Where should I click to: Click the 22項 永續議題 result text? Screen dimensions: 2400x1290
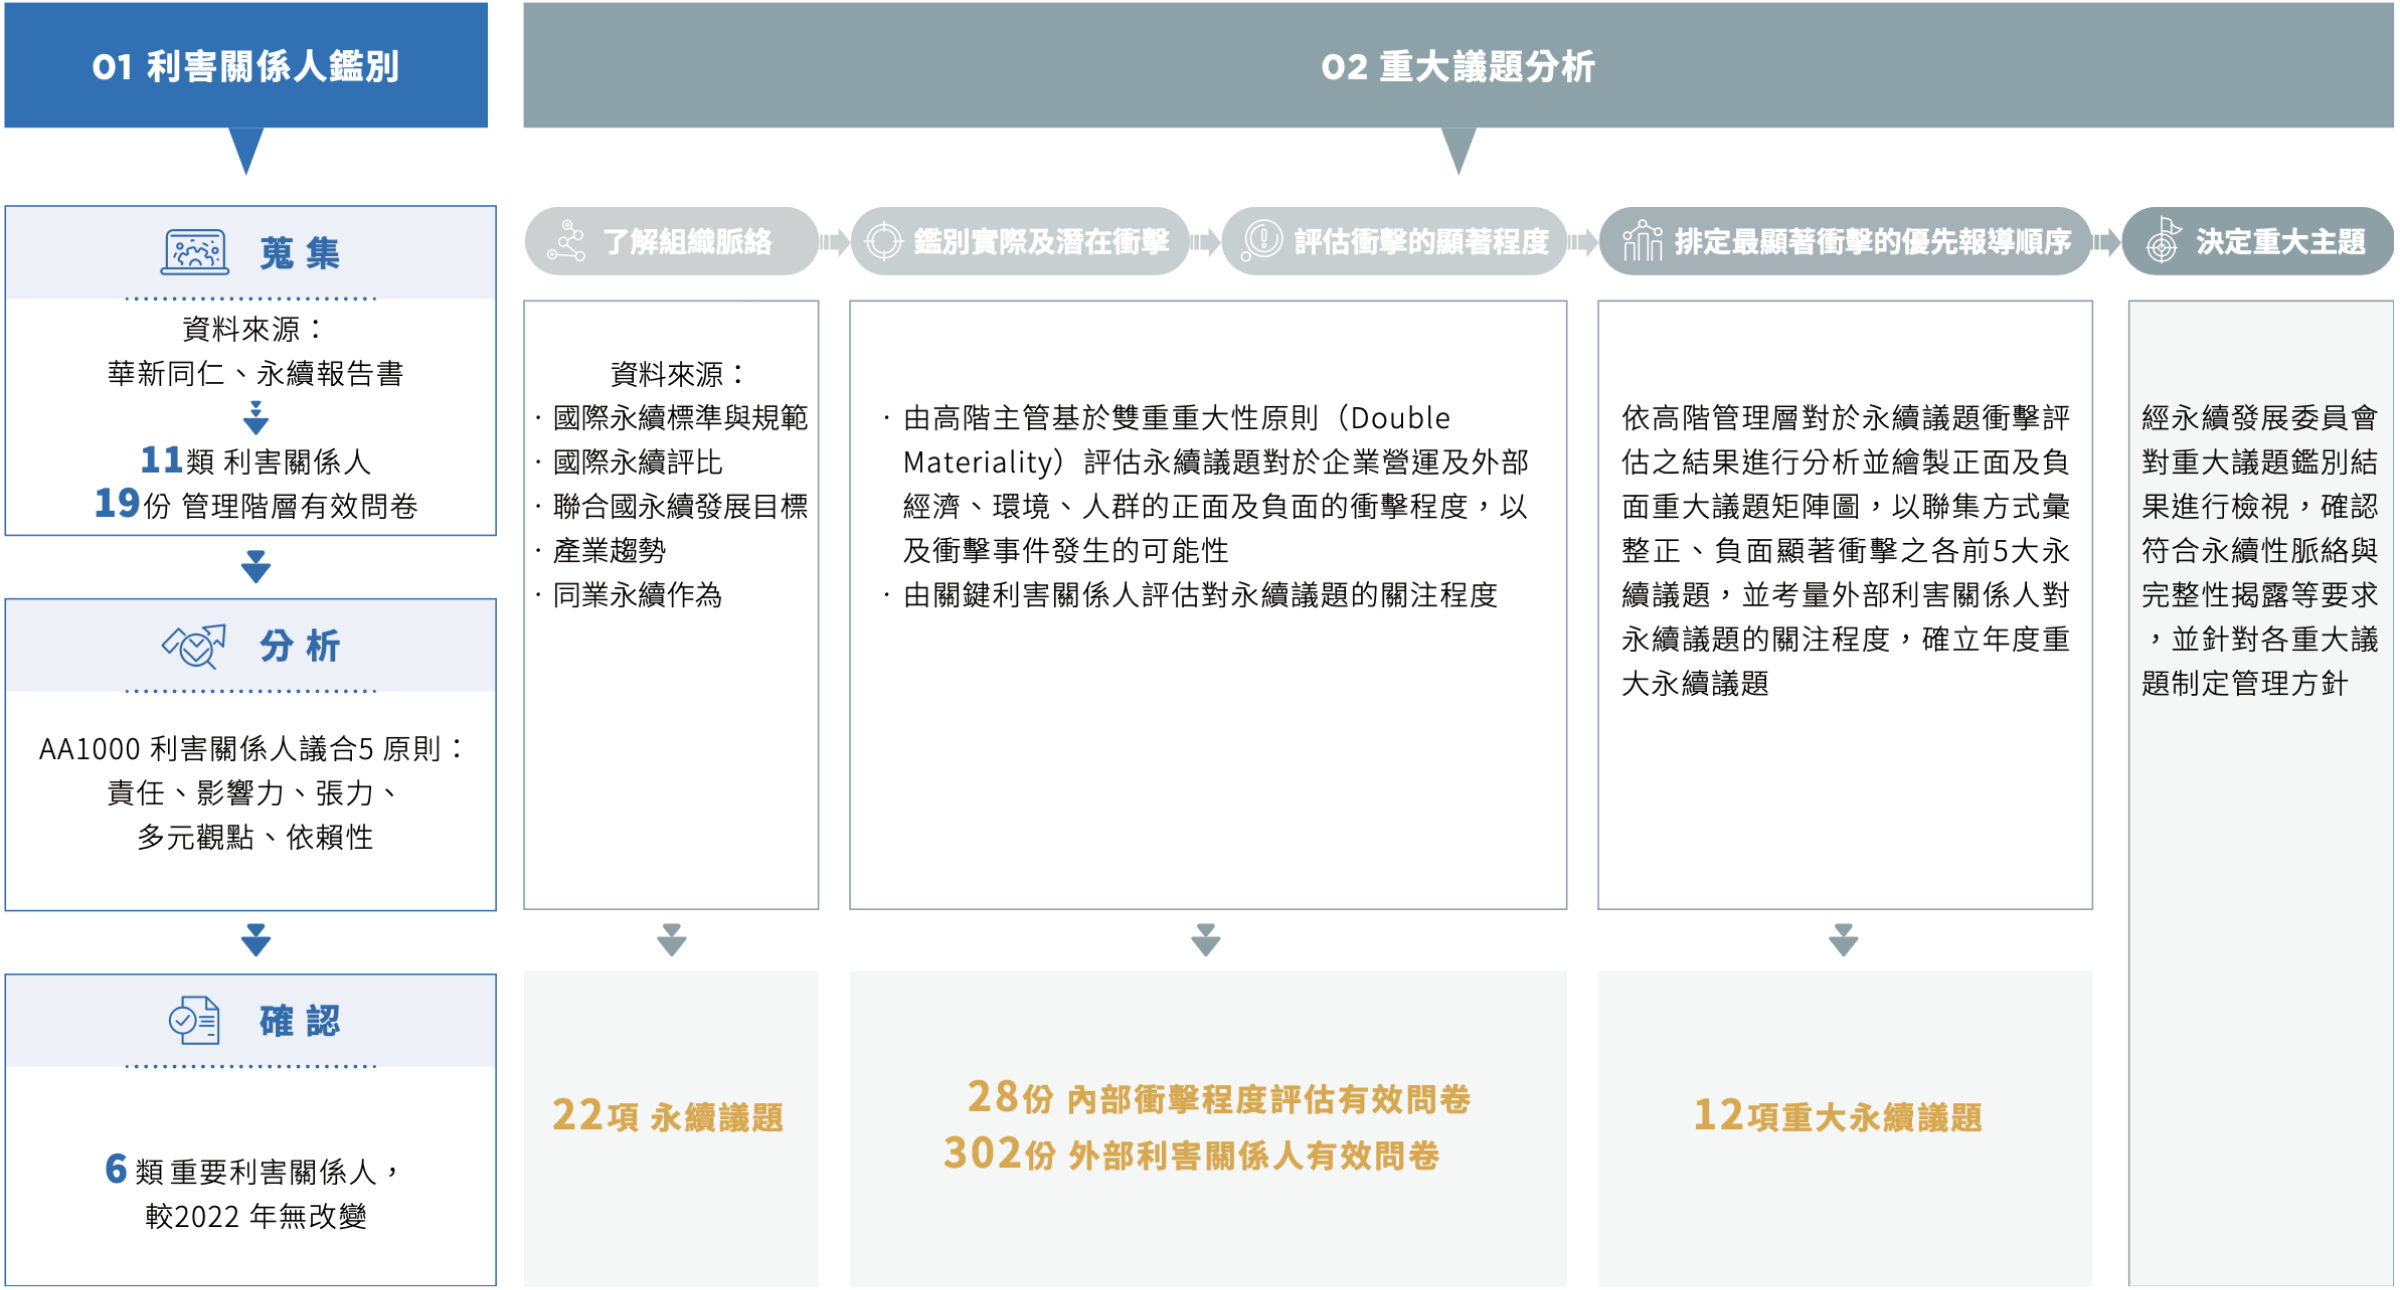click(x=668, y=1115)
